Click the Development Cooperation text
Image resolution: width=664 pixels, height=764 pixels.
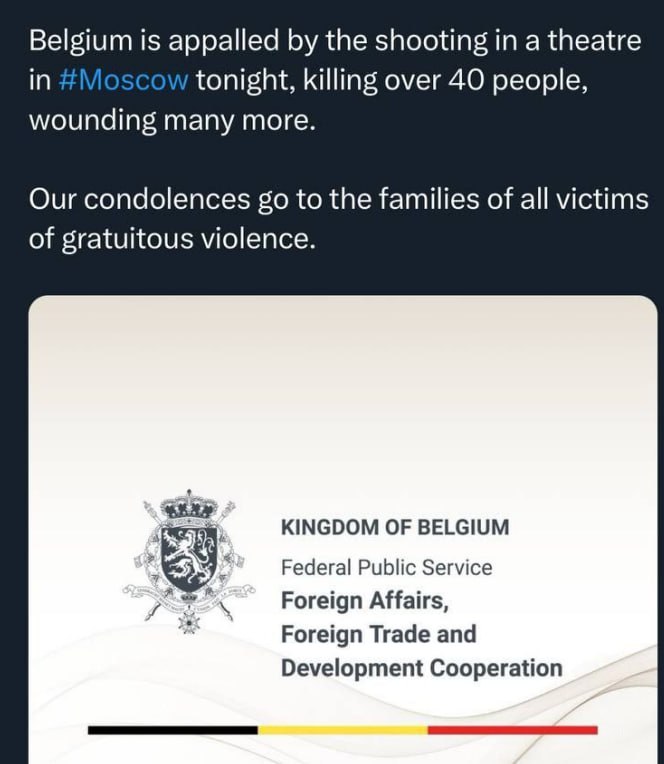coord(421,668)
